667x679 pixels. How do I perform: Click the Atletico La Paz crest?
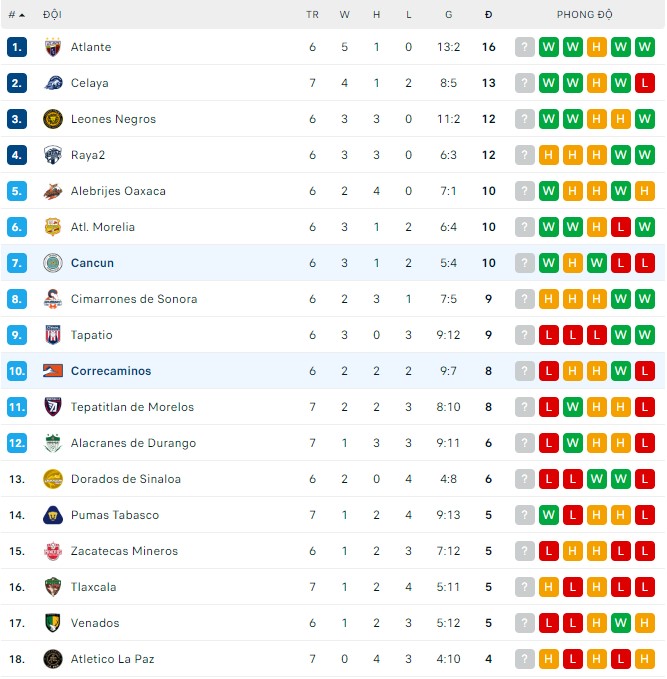(53, 659)
